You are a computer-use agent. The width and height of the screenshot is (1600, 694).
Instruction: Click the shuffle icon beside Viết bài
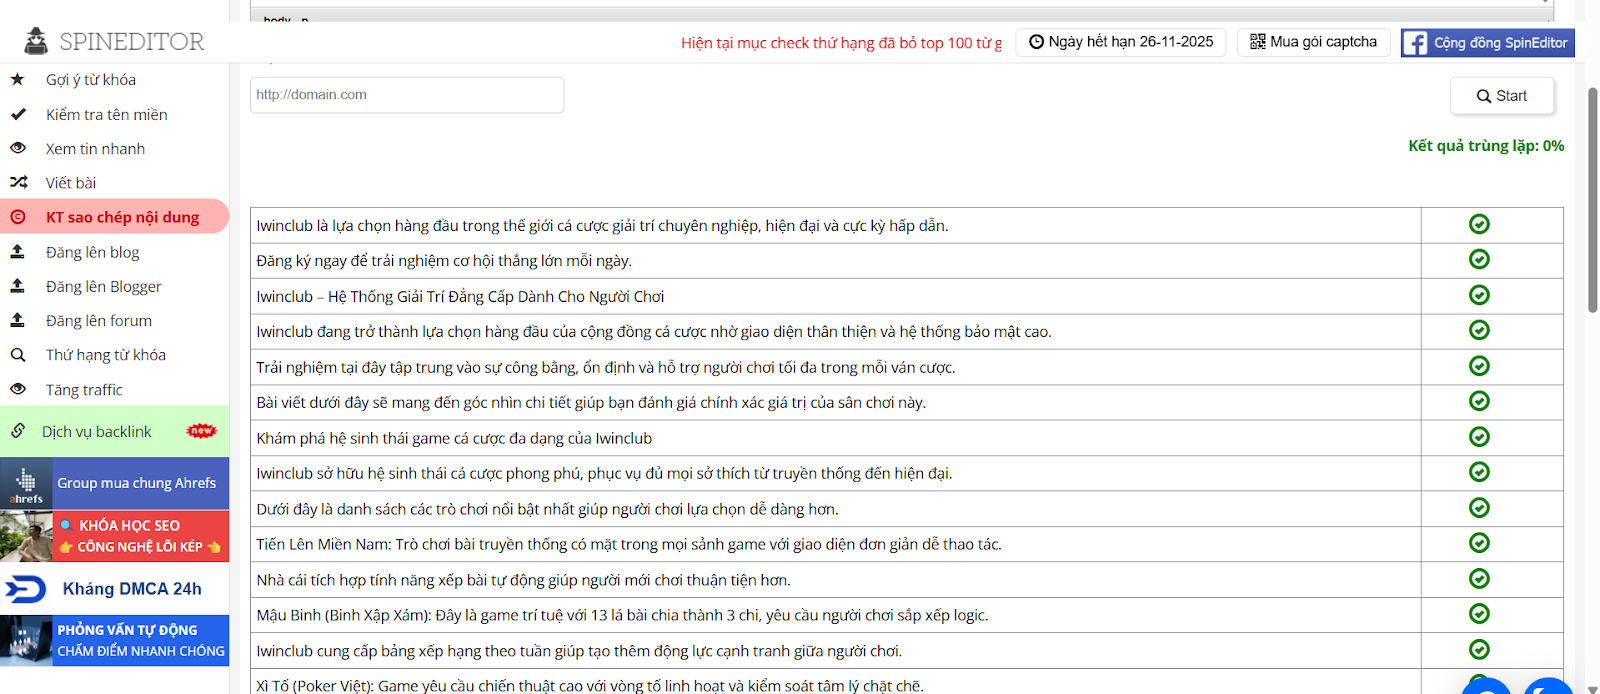coord(18,182)
